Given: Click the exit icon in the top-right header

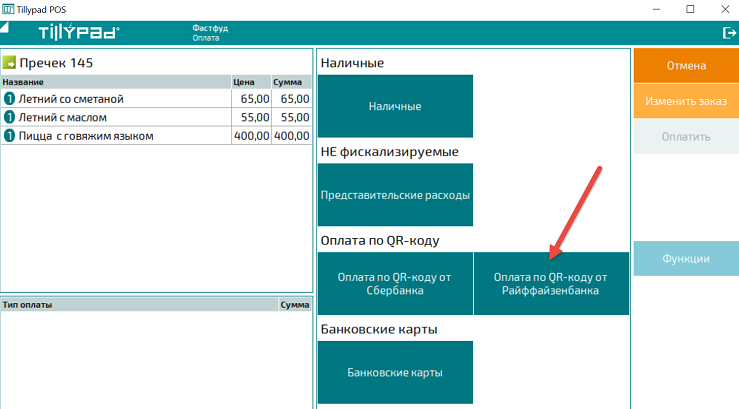Looking at the screenshot, I should point(728,33).
